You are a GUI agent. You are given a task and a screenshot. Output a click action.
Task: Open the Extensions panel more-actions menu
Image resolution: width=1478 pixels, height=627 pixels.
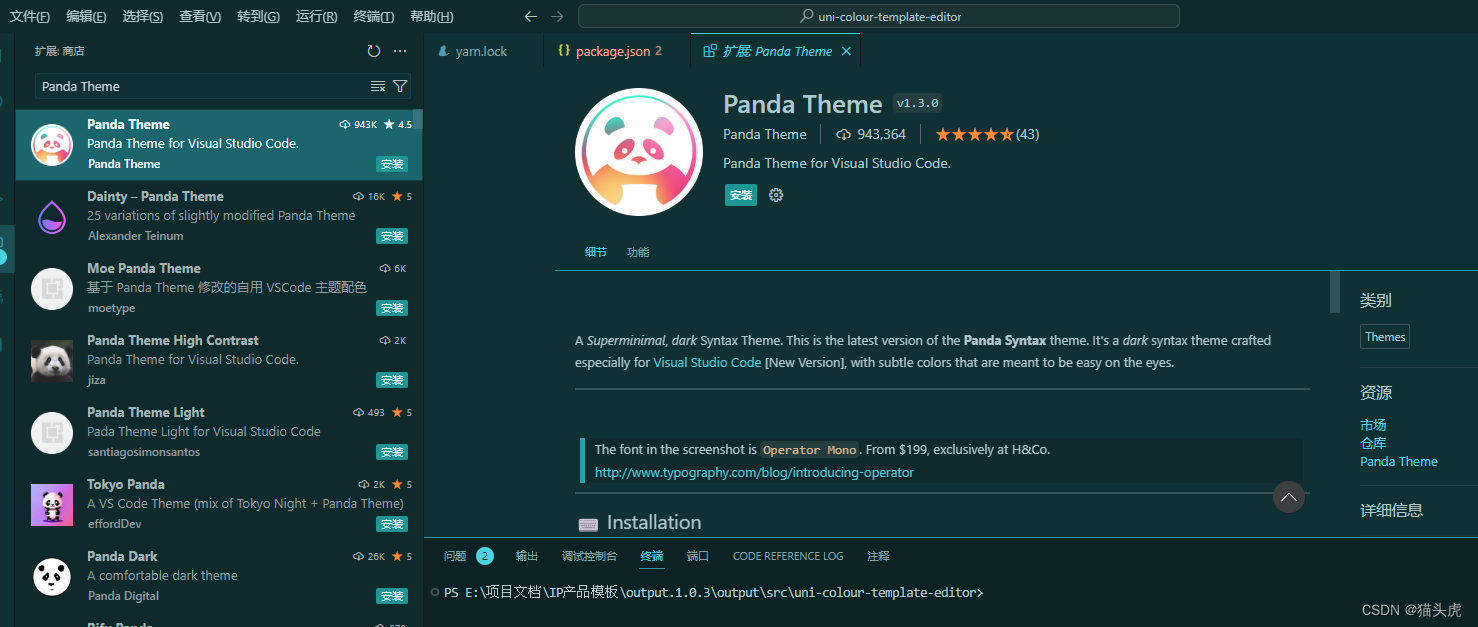(x=399, y=50)
